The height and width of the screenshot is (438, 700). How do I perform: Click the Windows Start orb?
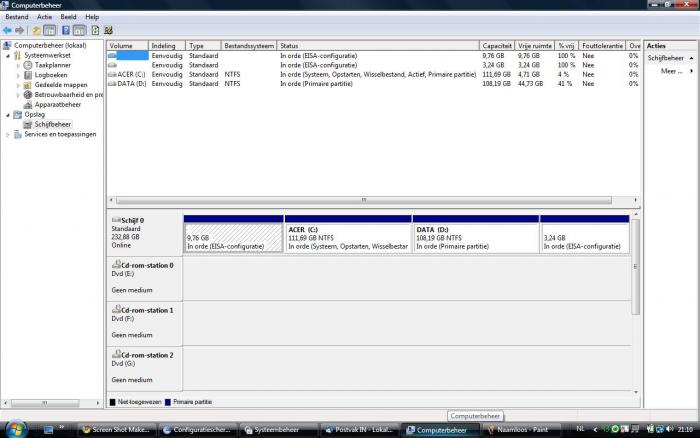tap(16, 430)
